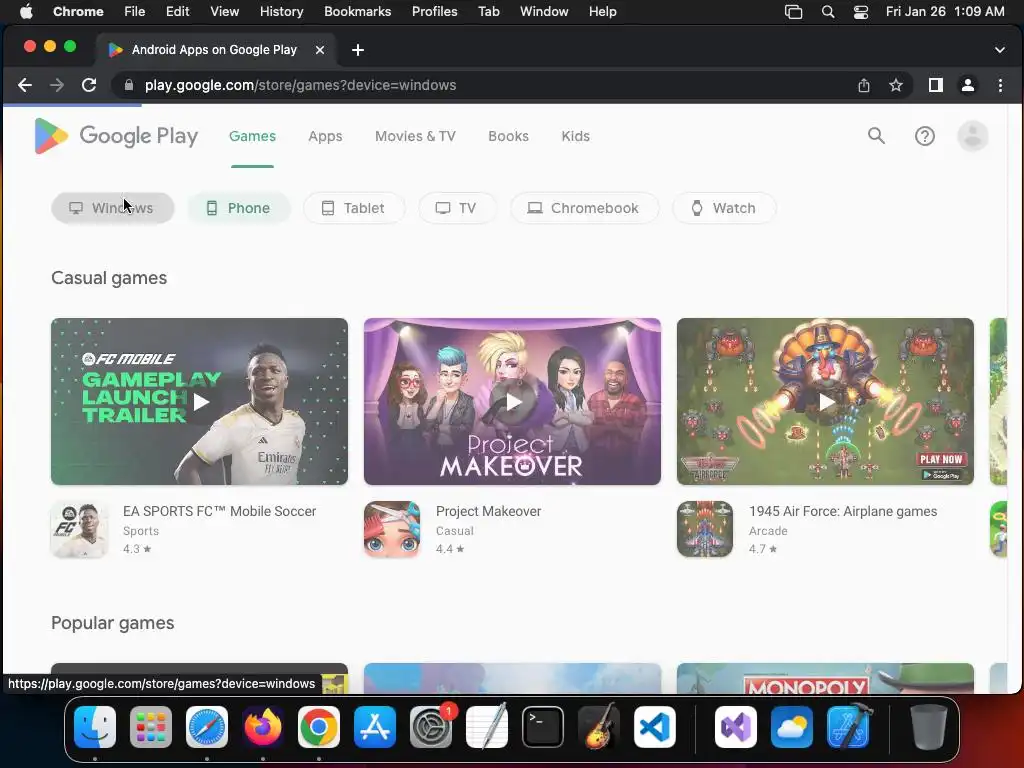Select the Watch device filter
1024x768 pixels.
point(724,208)
